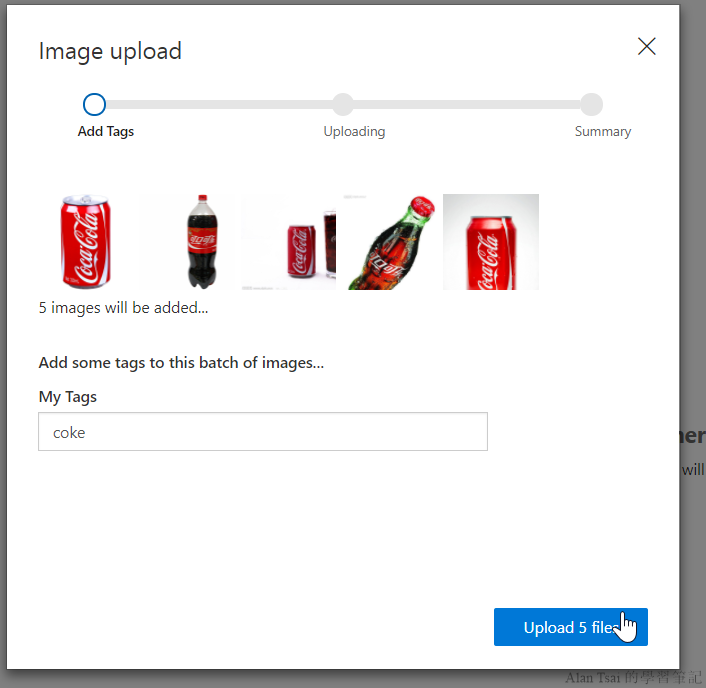Select the Add Tags step circle
This screenshot has width=706, height=688.
pyautogui.click(x=94, y=104)
